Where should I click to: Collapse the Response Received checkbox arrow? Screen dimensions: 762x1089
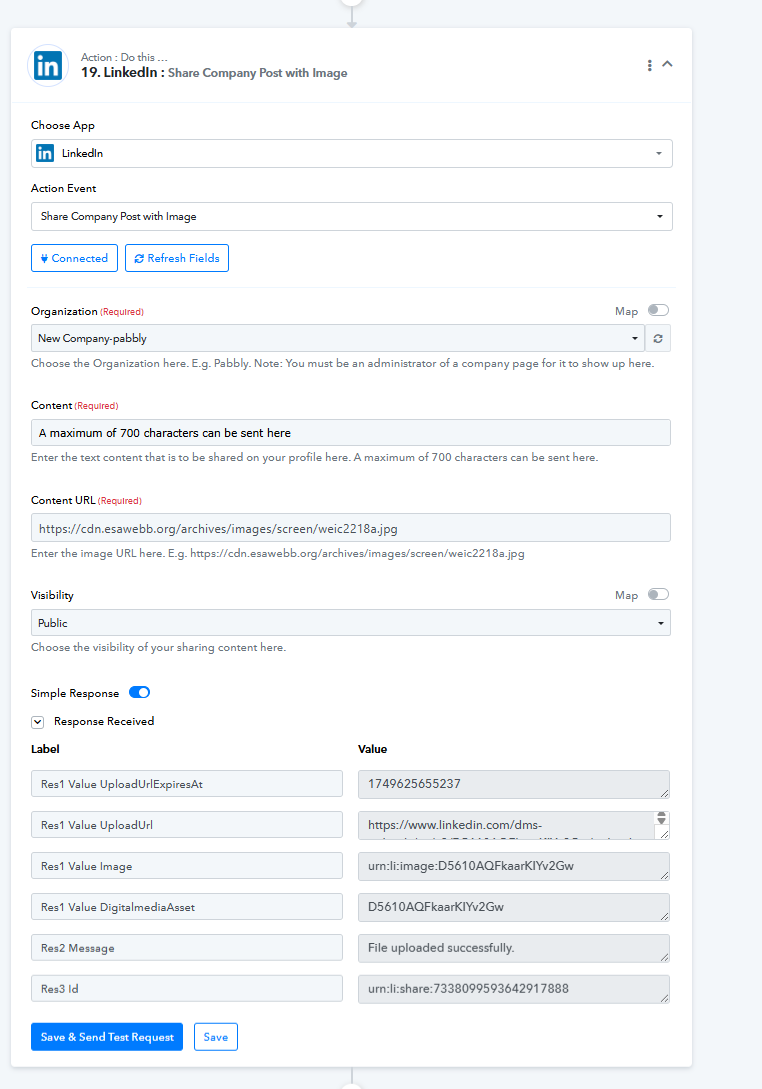click(x=38, y=722)
